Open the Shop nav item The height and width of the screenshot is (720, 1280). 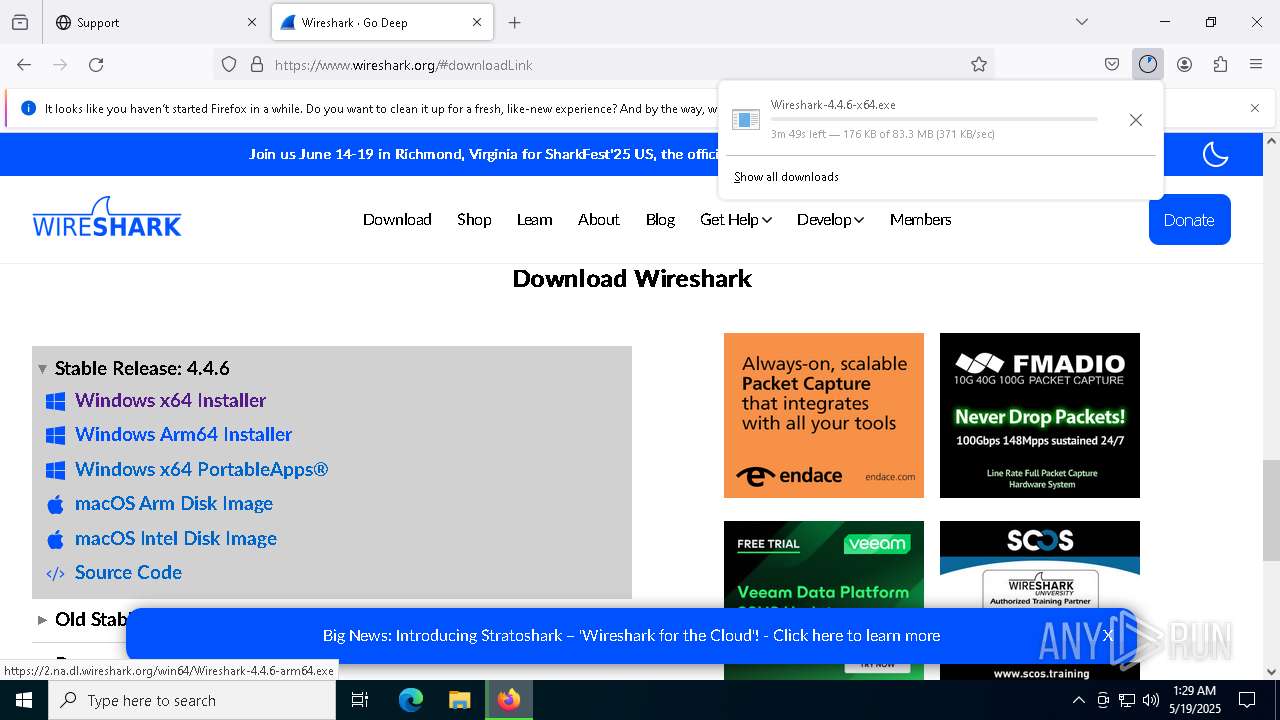coord(474,219)
